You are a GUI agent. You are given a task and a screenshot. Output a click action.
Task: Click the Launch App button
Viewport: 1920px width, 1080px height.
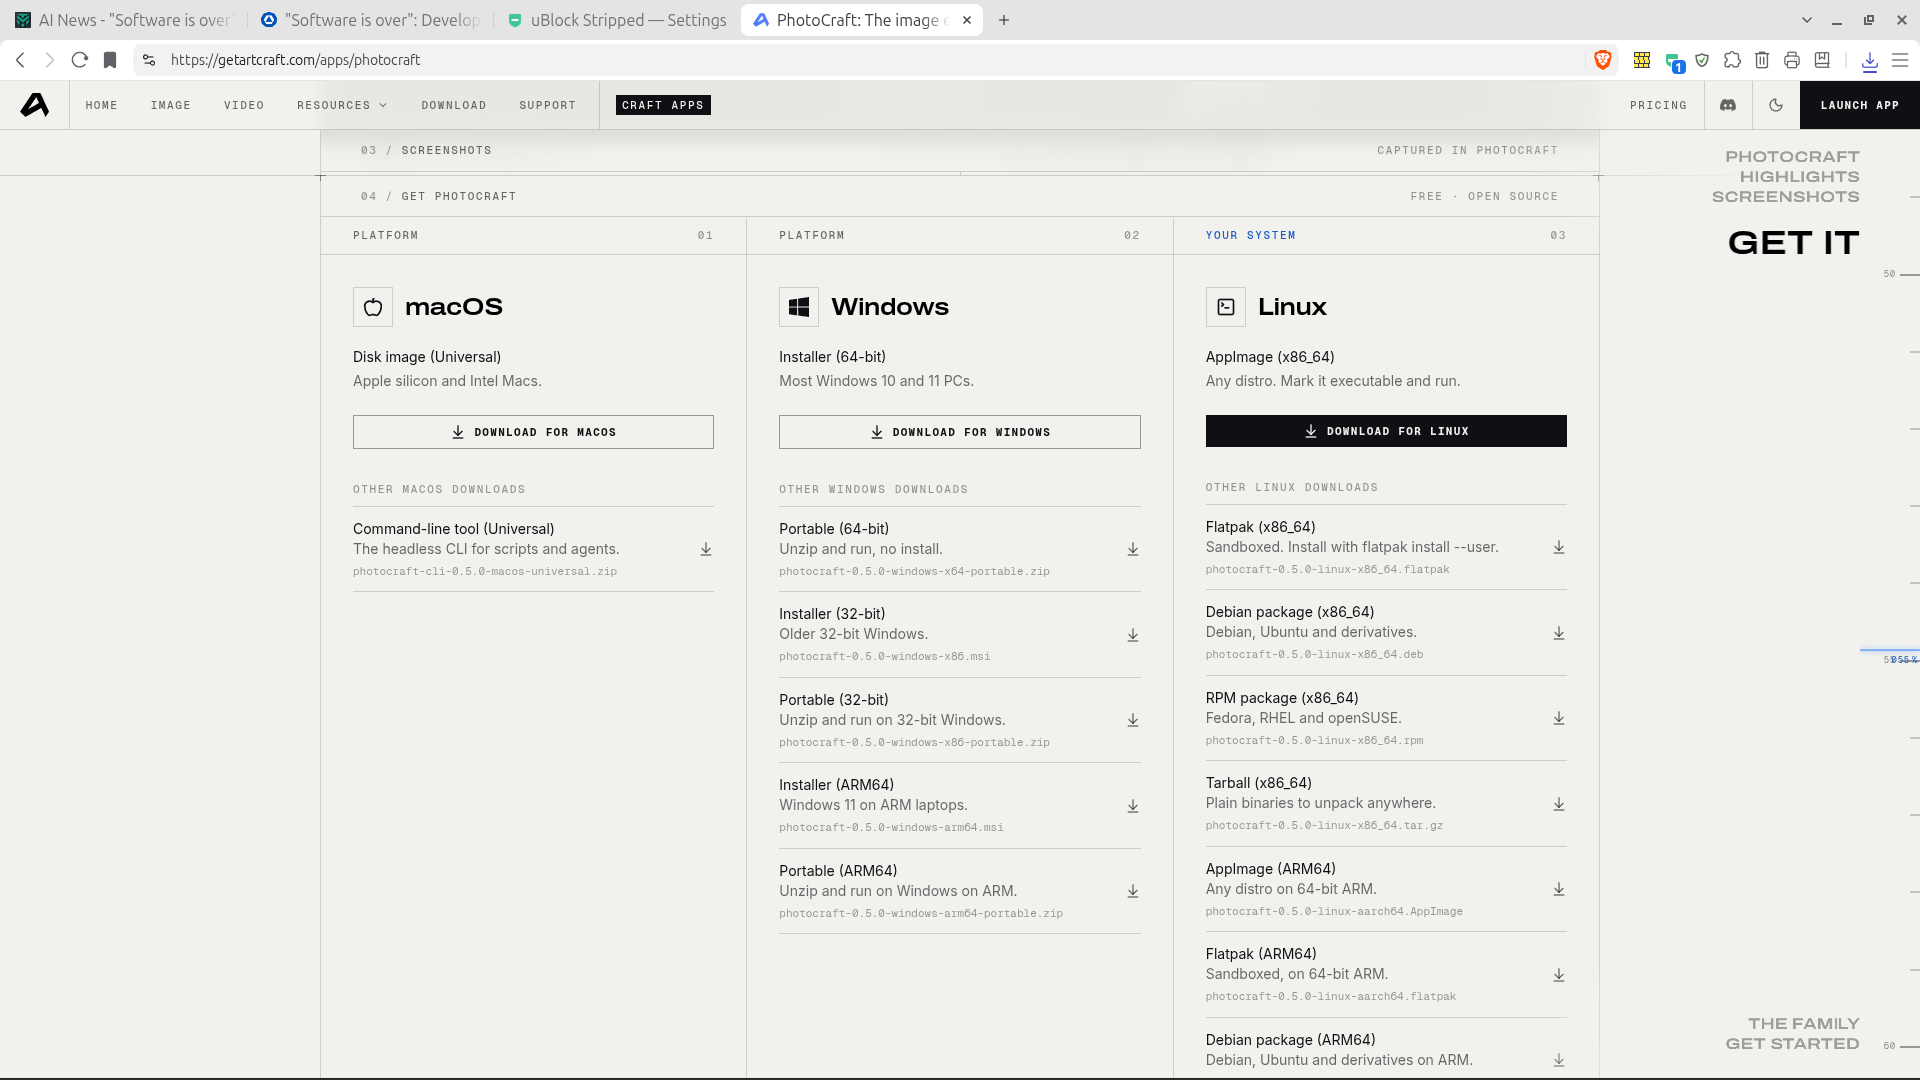tap(1860, 105)
